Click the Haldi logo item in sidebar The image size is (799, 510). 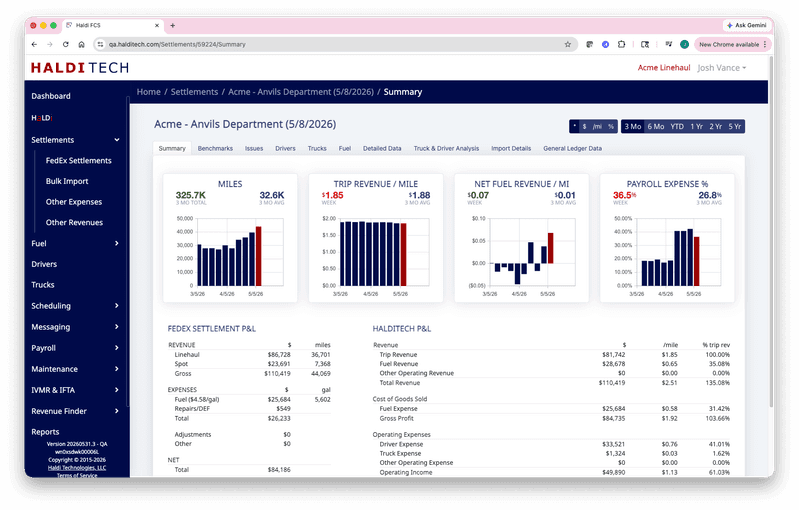42,118
